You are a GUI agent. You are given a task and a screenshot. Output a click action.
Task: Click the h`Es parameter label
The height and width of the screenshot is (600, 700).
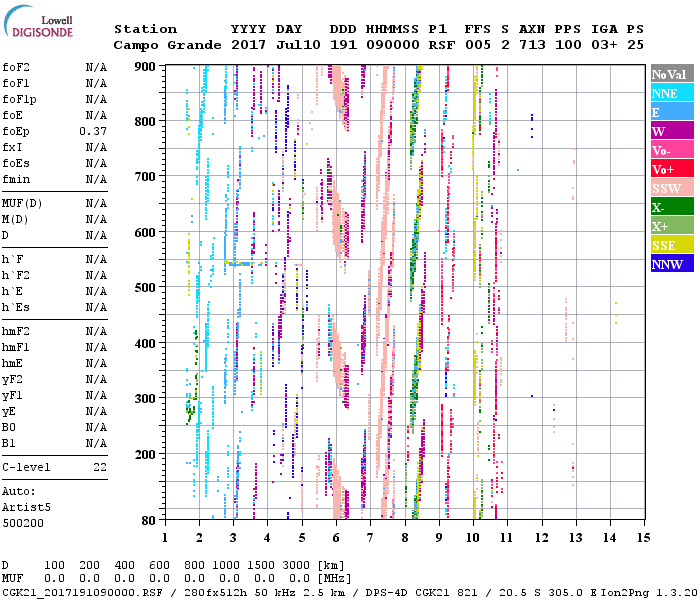click(16, 308)
